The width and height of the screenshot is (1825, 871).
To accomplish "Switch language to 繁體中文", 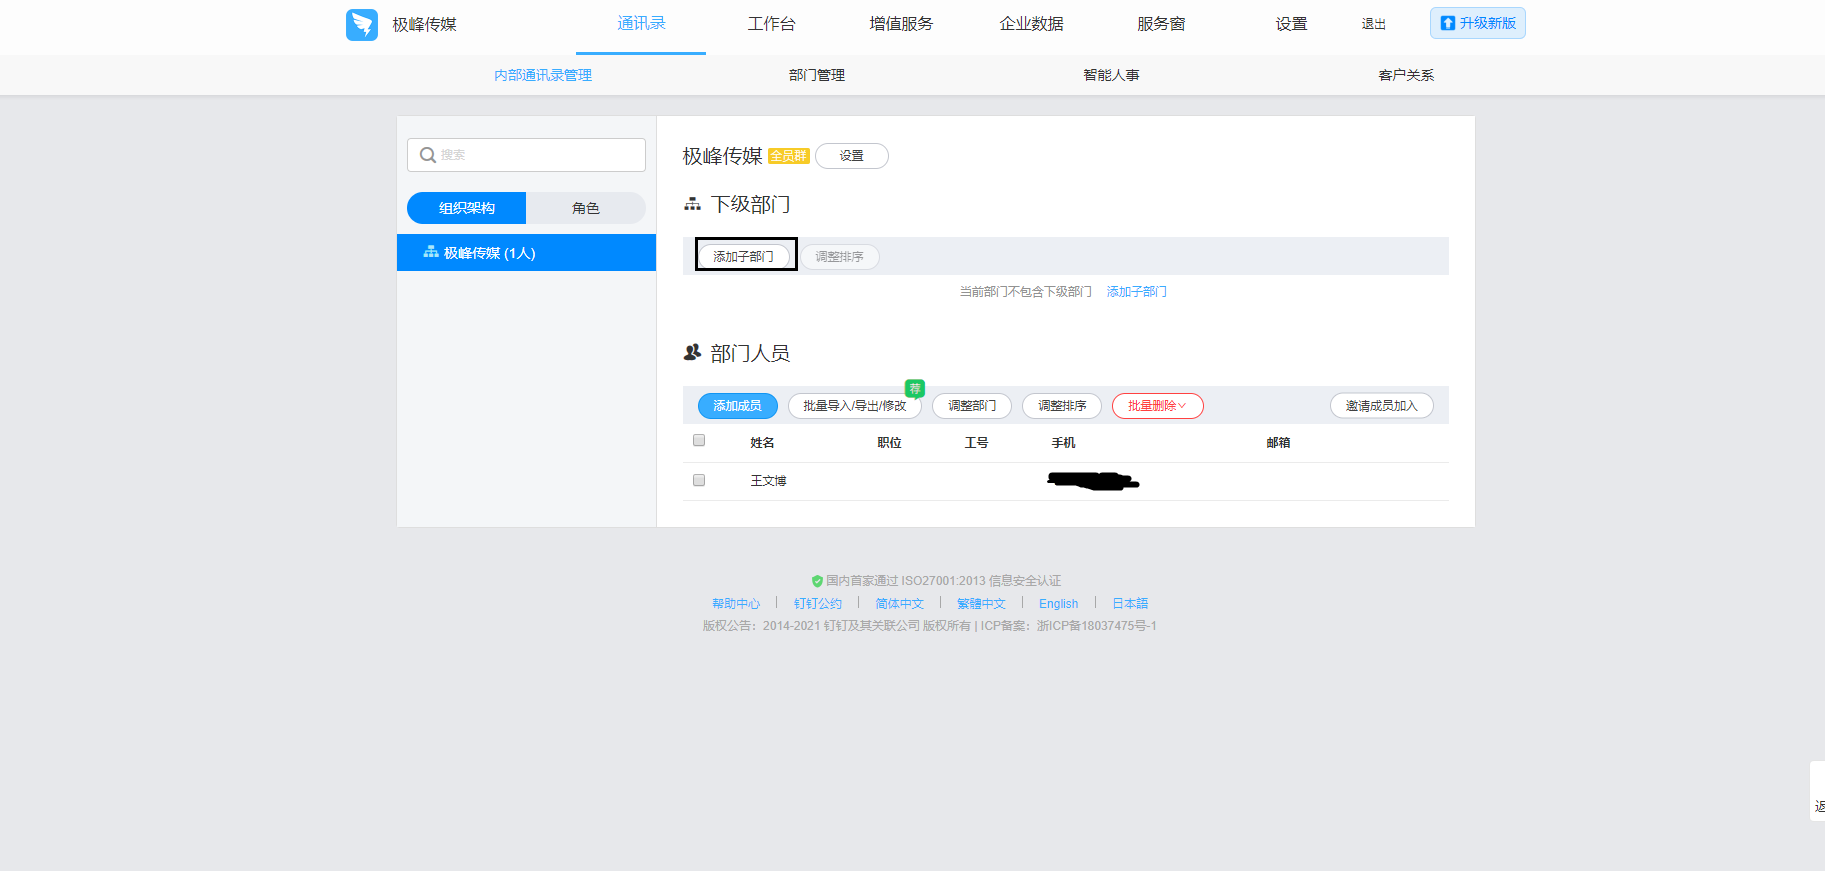I will click(981, 604).
